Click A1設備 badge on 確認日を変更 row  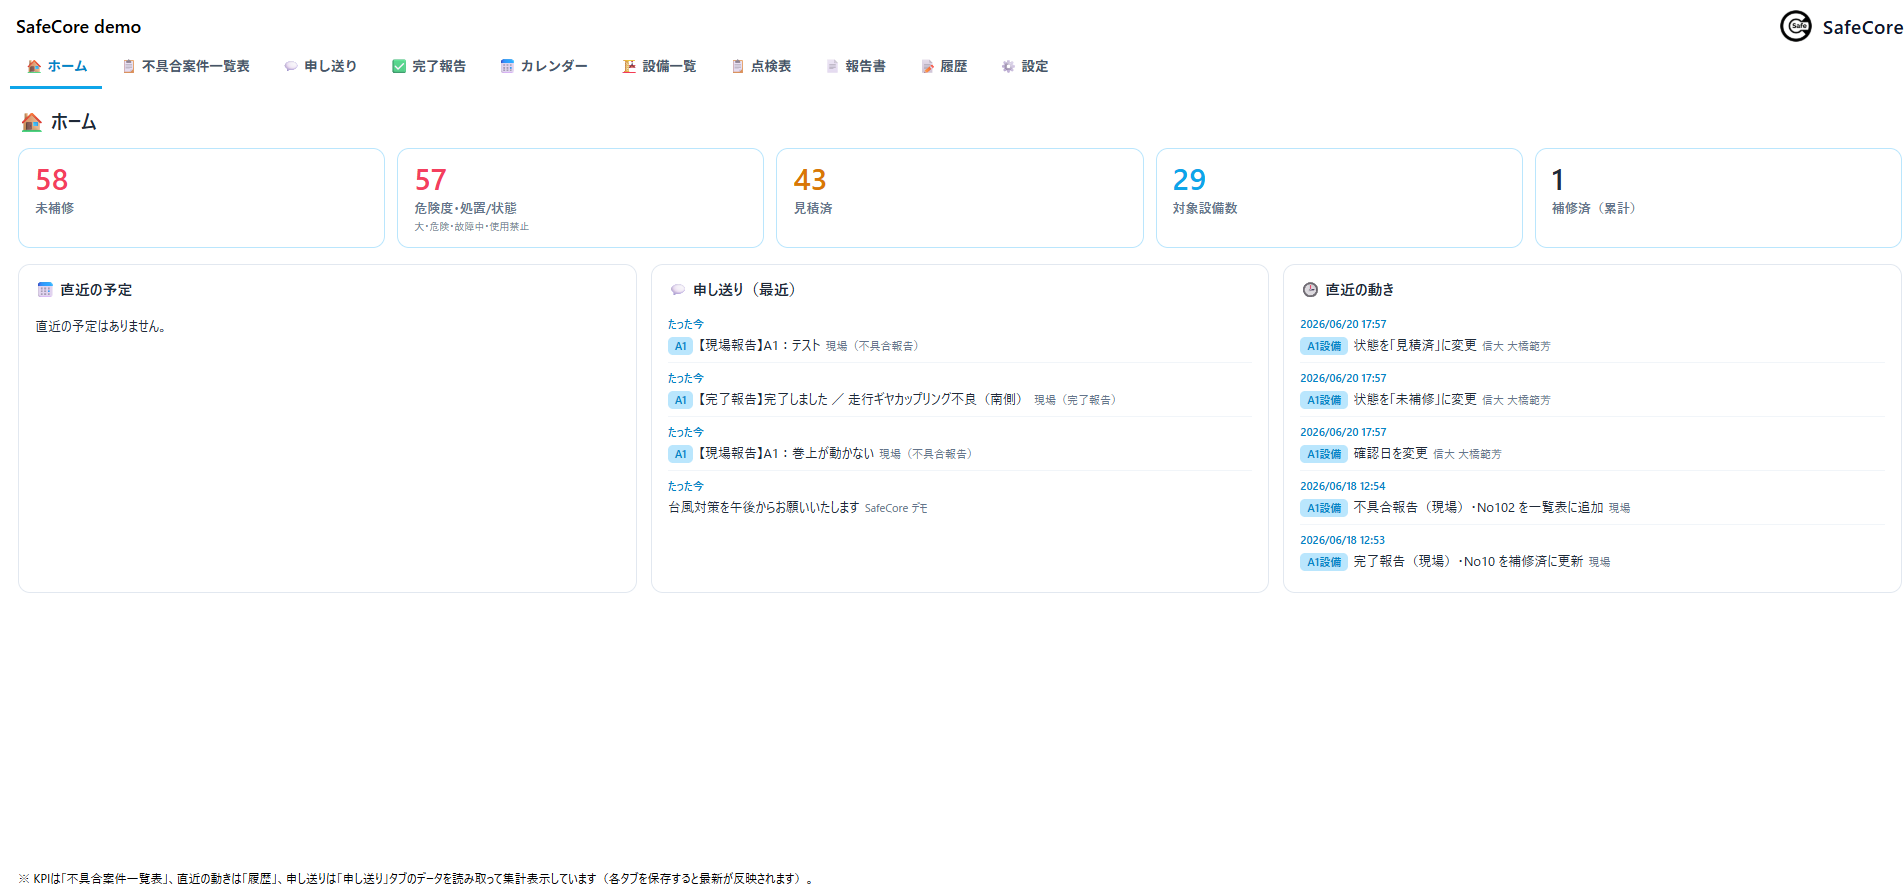(x=1324, y=454)
